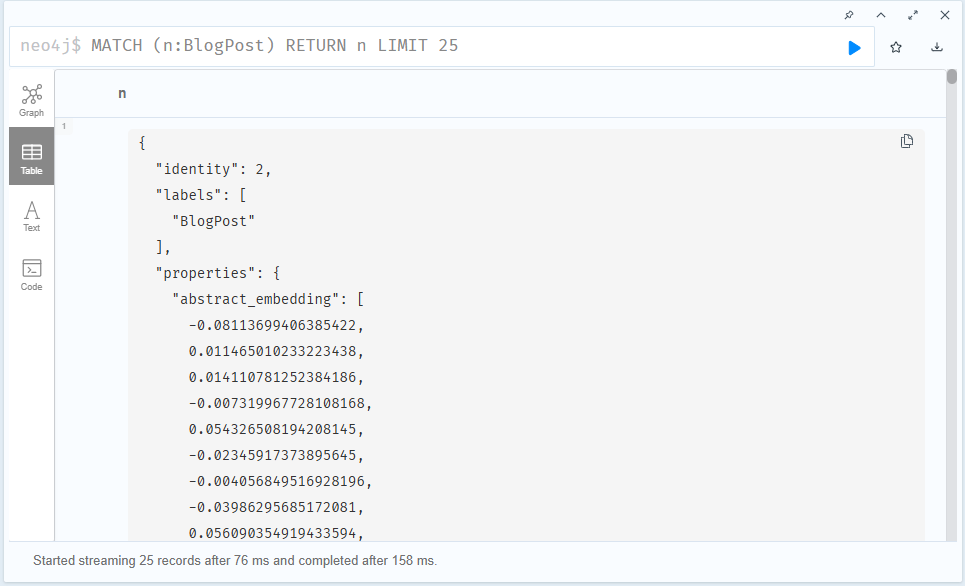Close the result frame
Image resolution: width=965 pixels, height=586 pixels.
coord(945,15)
